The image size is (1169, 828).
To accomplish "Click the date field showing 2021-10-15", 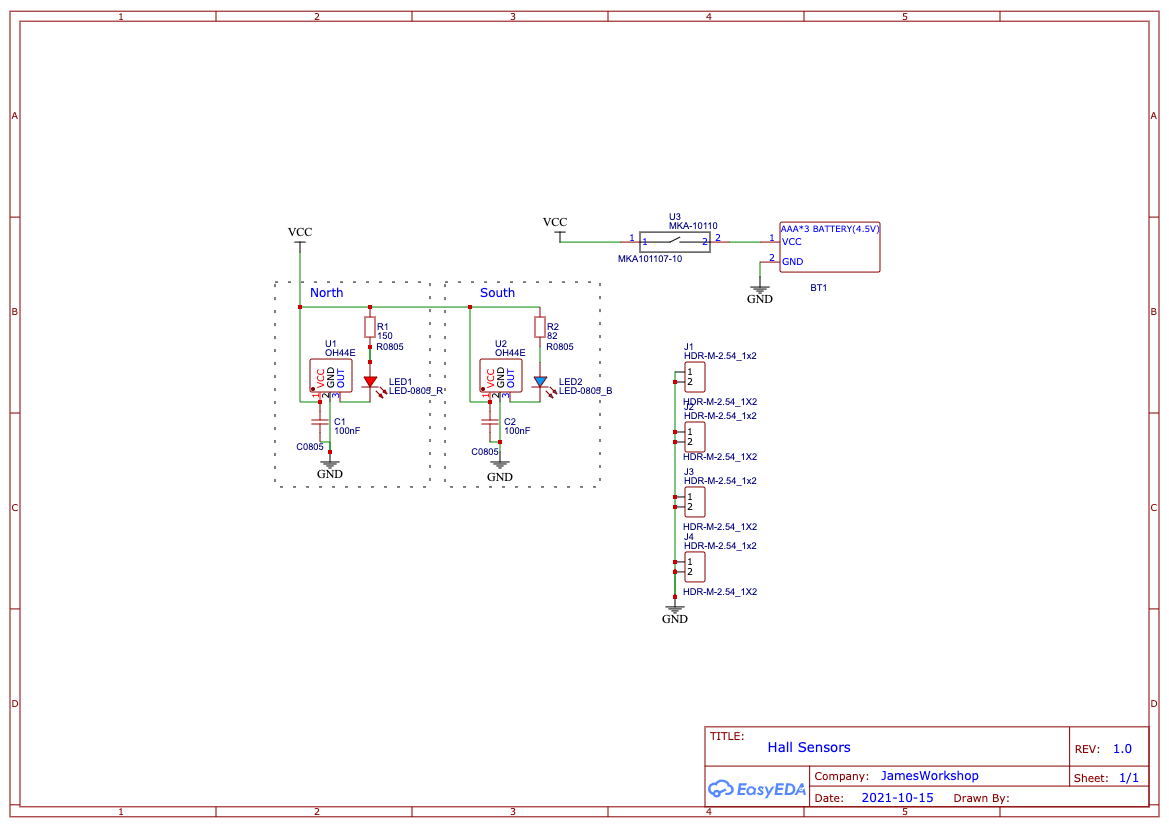I will pyautogui.click(x=898, y=797).
